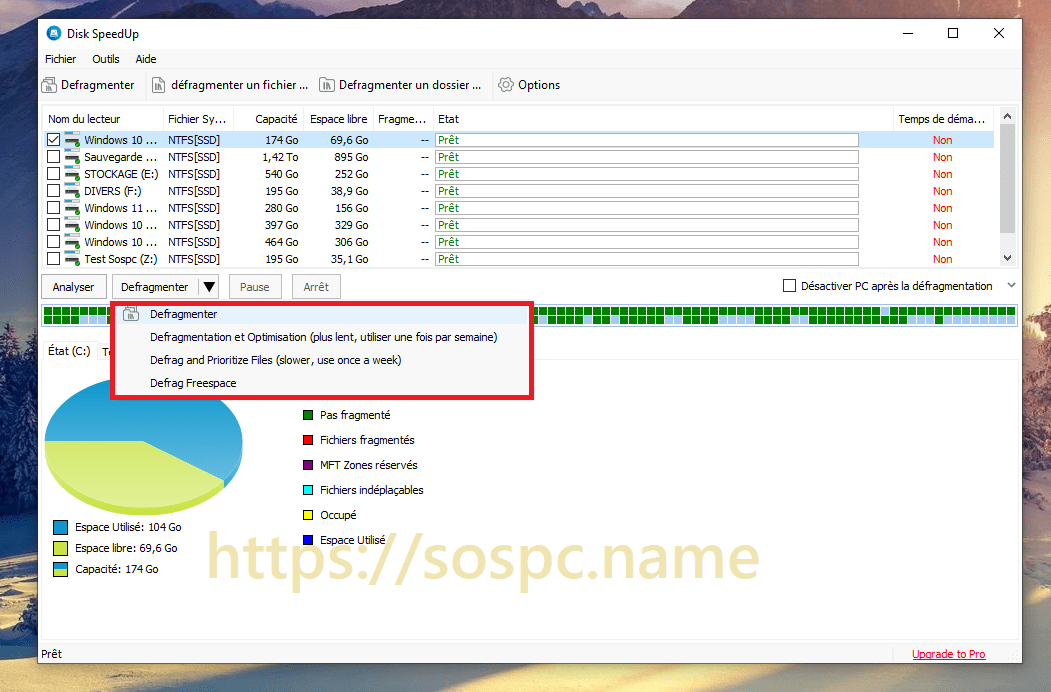Click the Pause button
The width and height of the screenshot is (1051, 692).
(x=255, y=287)
